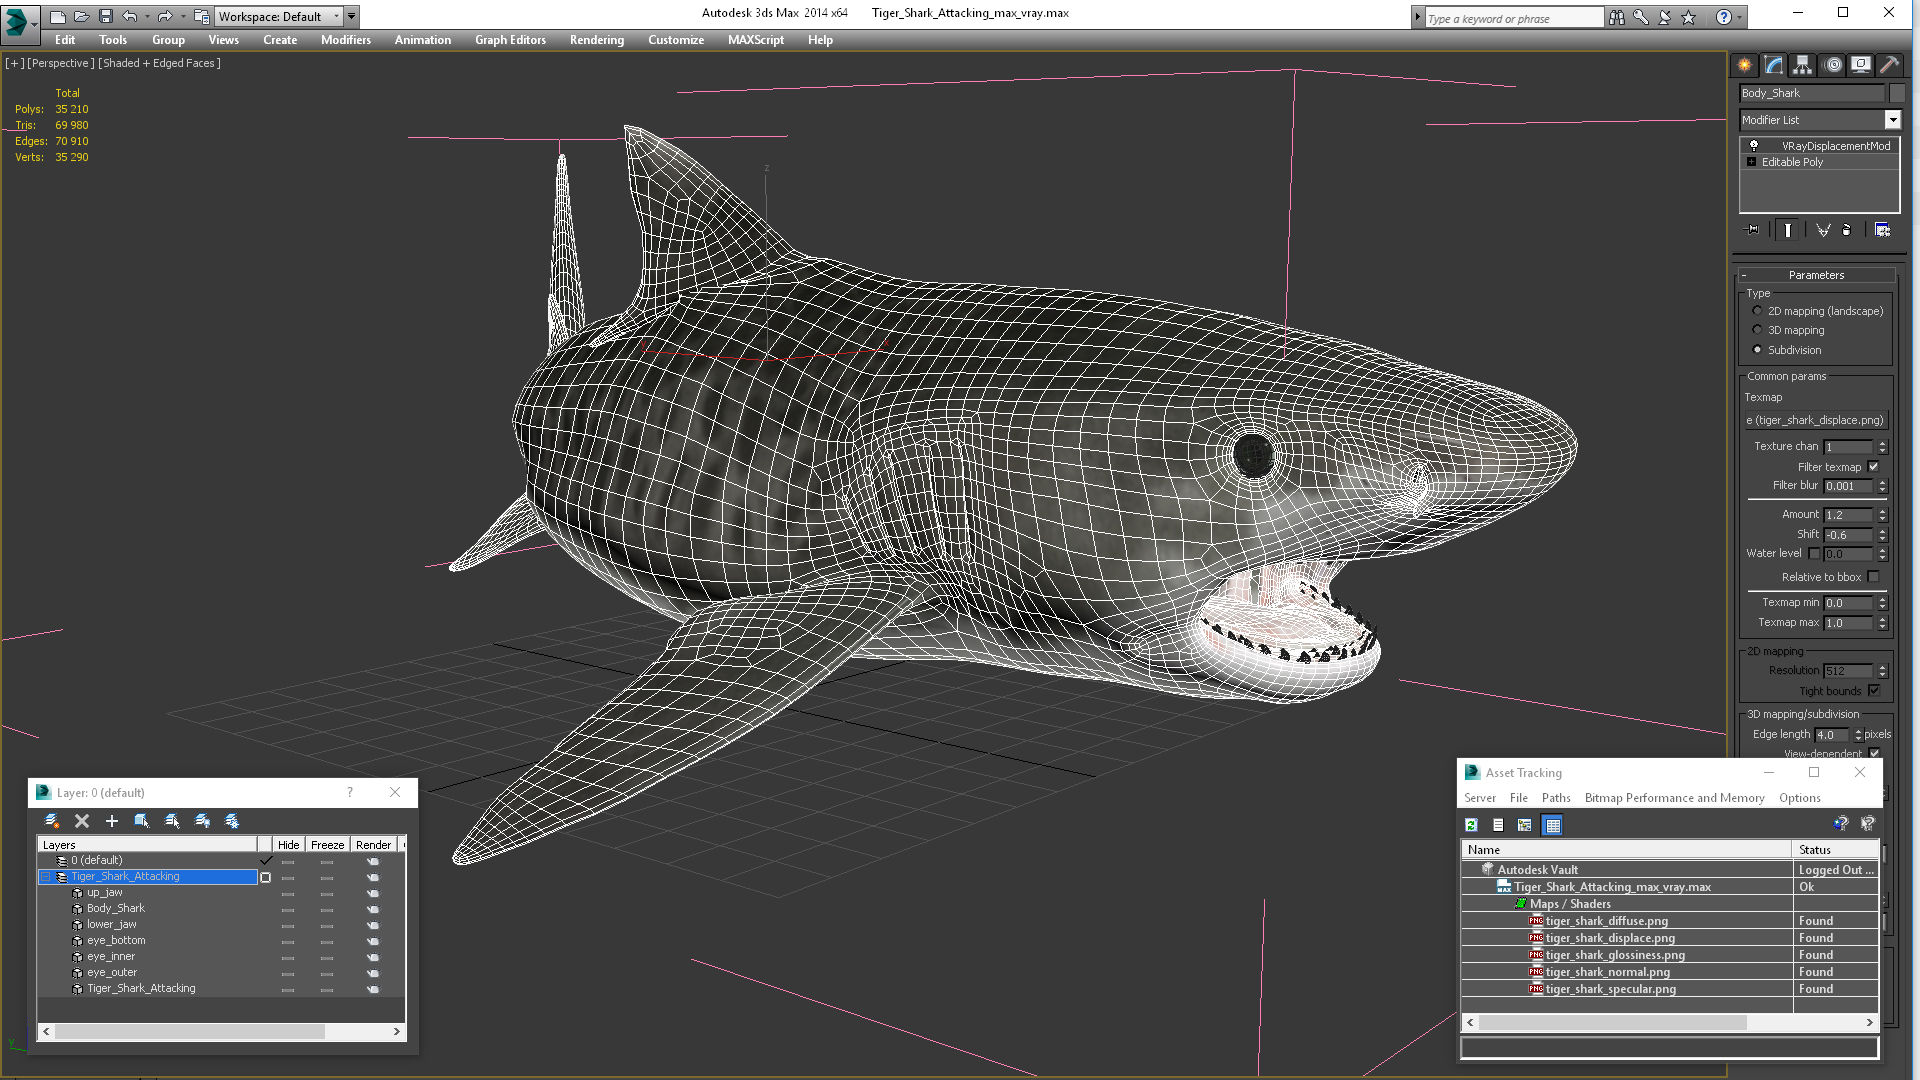The image size is (1920, 1080).
Task: Click Freeze/Unfreeze All Layers icon
Action: (232, 821)
